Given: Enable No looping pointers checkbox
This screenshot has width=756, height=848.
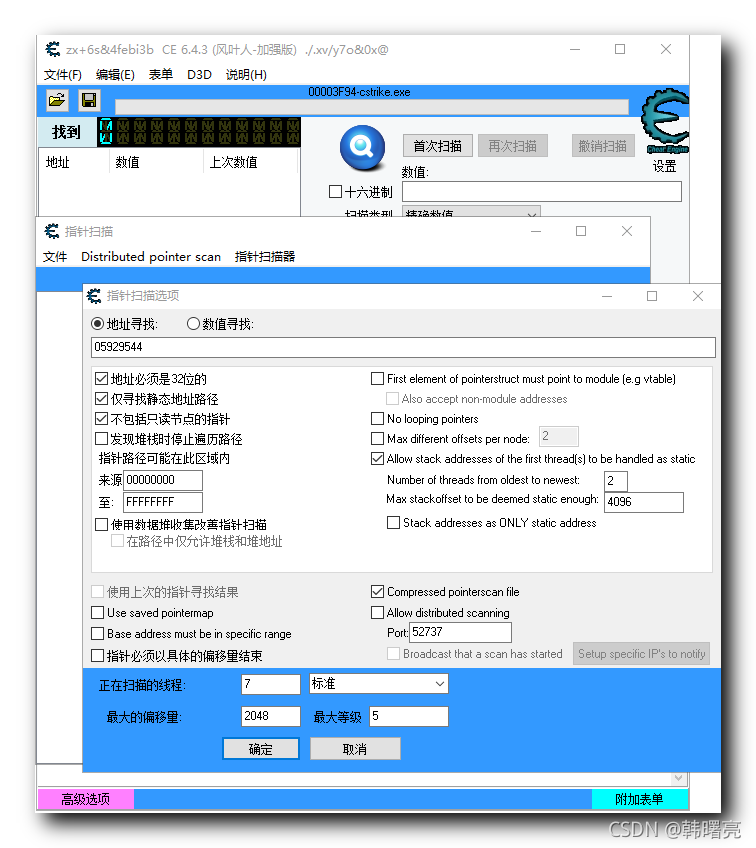Looking at the screenshot, I should [x=377, y=419].
